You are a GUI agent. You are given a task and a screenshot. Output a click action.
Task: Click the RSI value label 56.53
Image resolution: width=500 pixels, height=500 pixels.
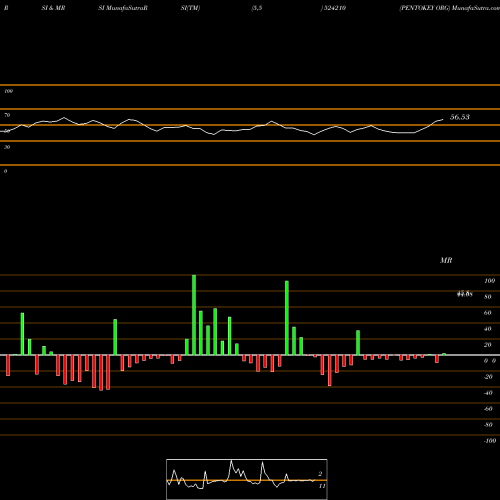pos(460,117)
